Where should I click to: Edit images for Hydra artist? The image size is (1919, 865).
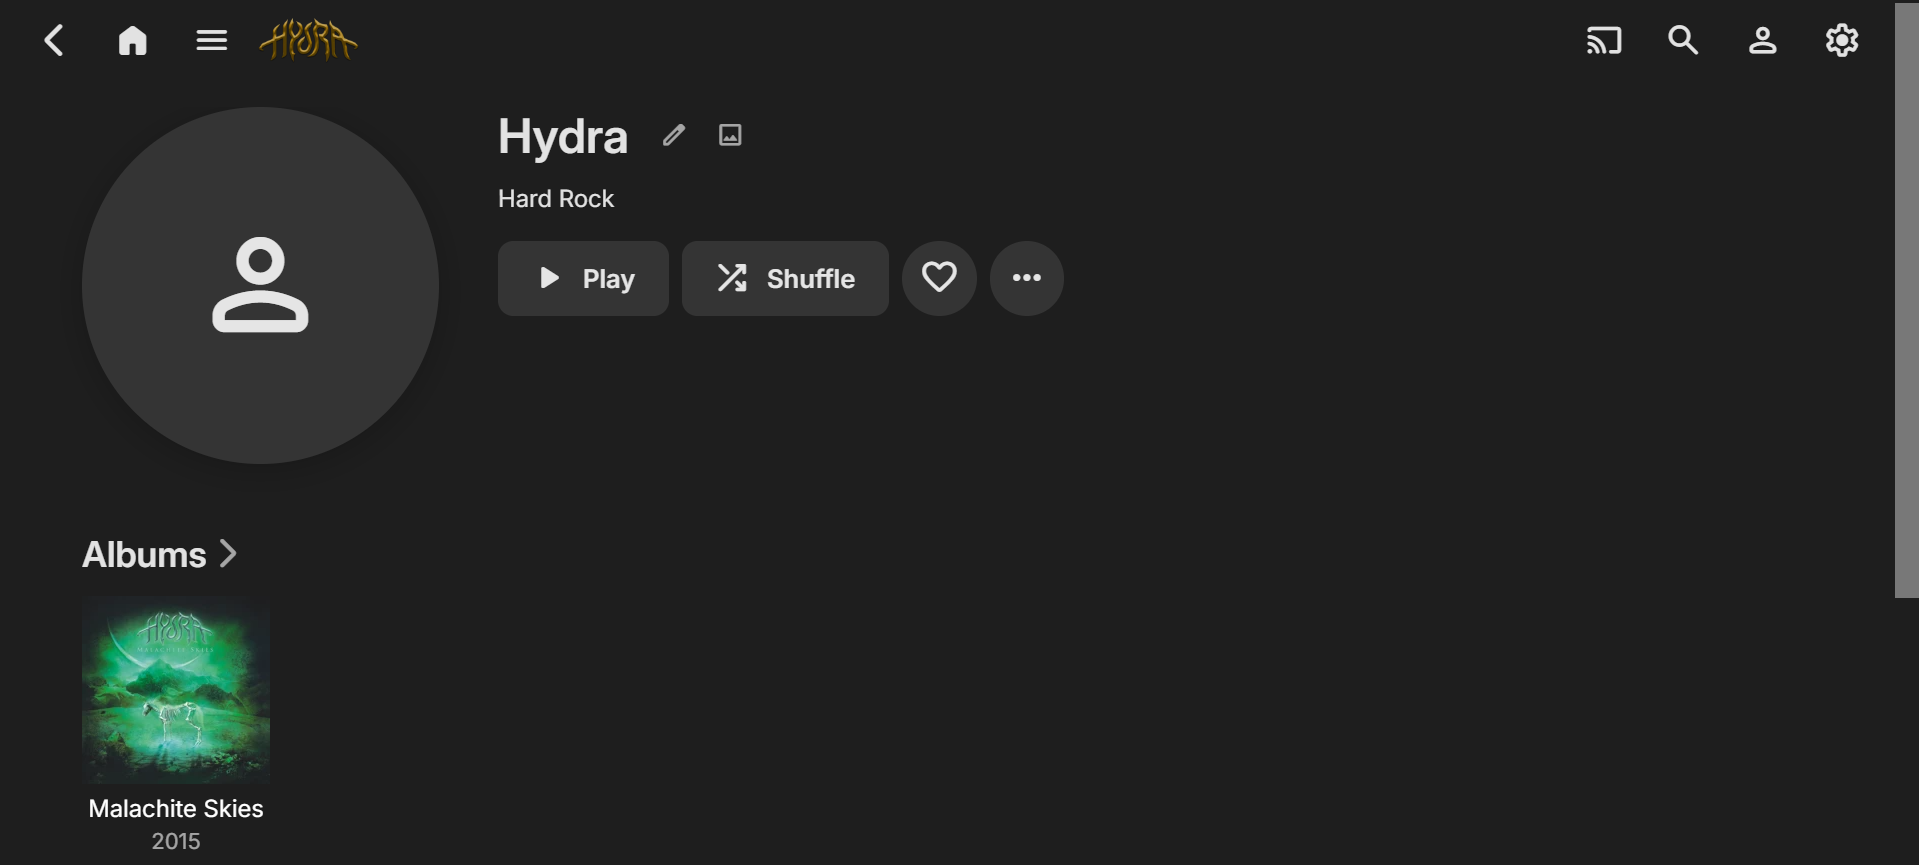[x=730, y=135]
